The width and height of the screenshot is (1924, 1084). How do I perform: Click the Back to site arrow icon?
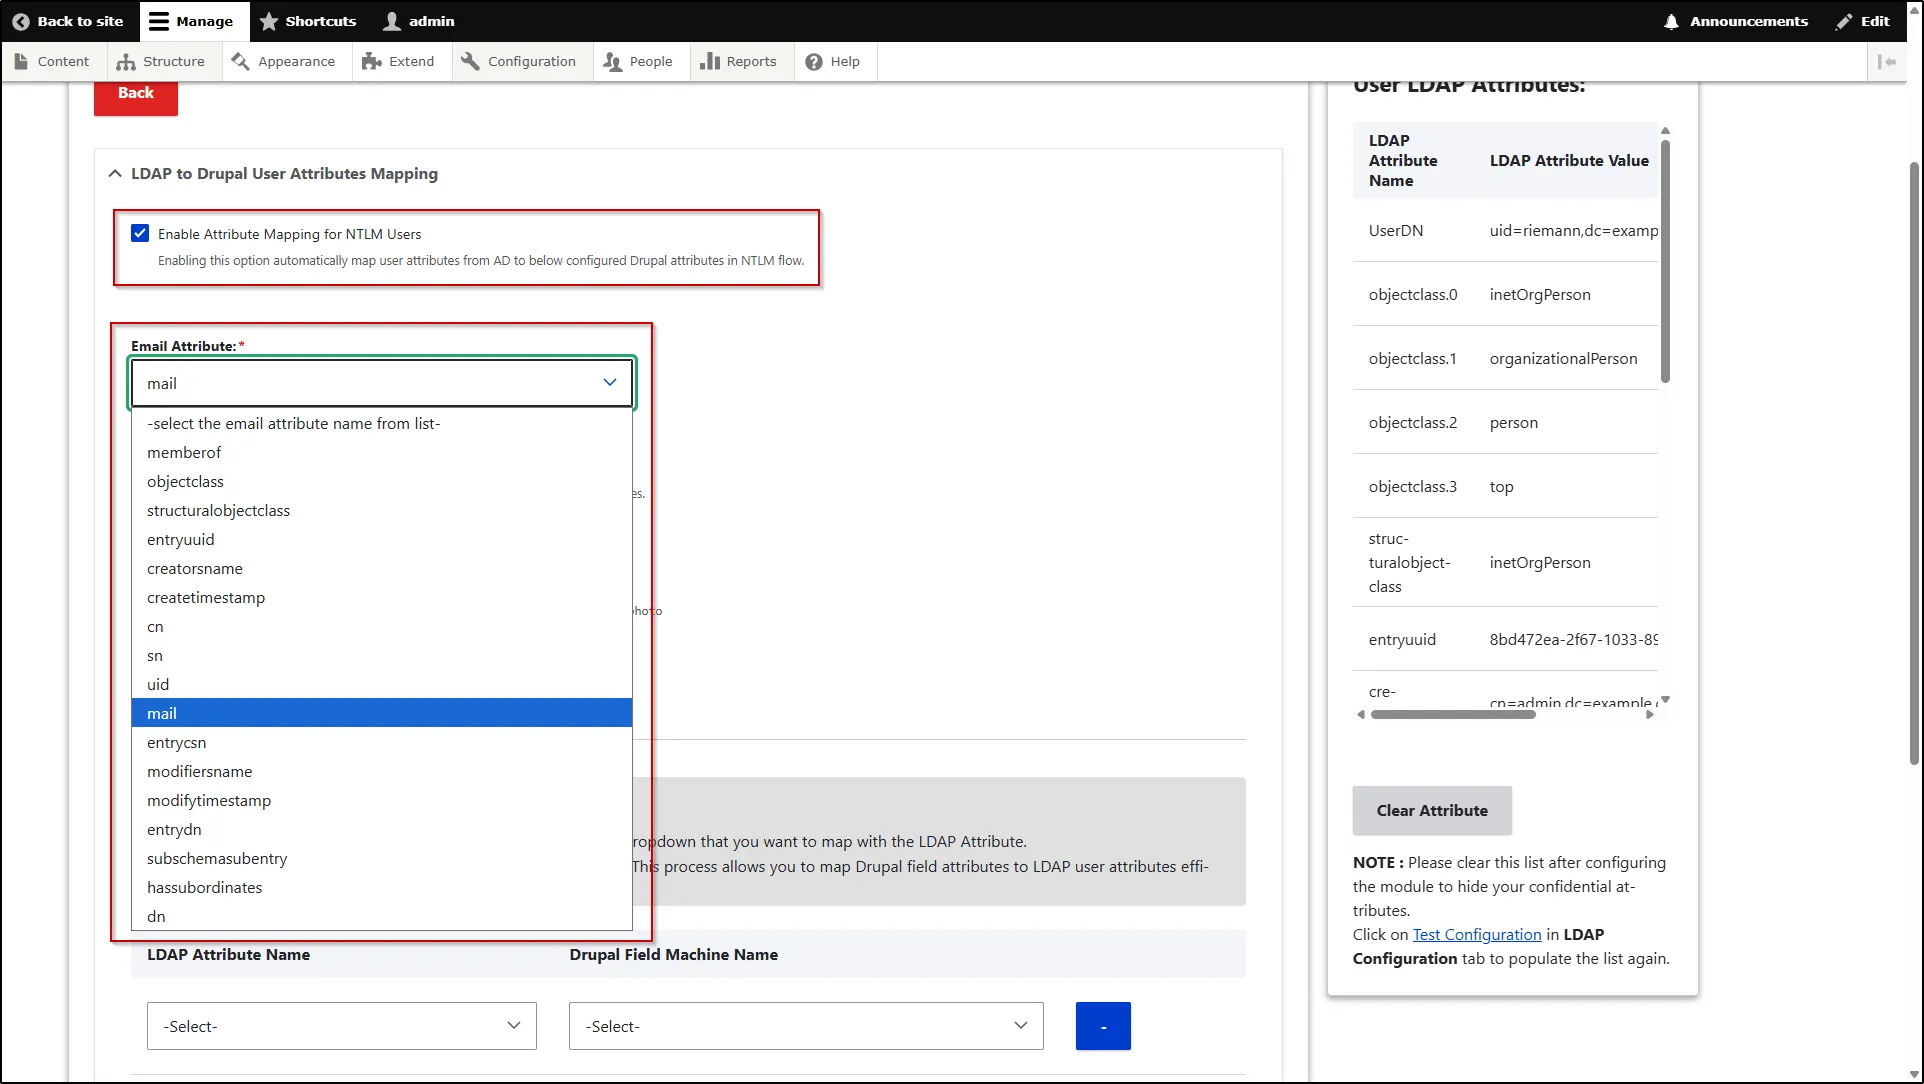(x=22, y=21)
